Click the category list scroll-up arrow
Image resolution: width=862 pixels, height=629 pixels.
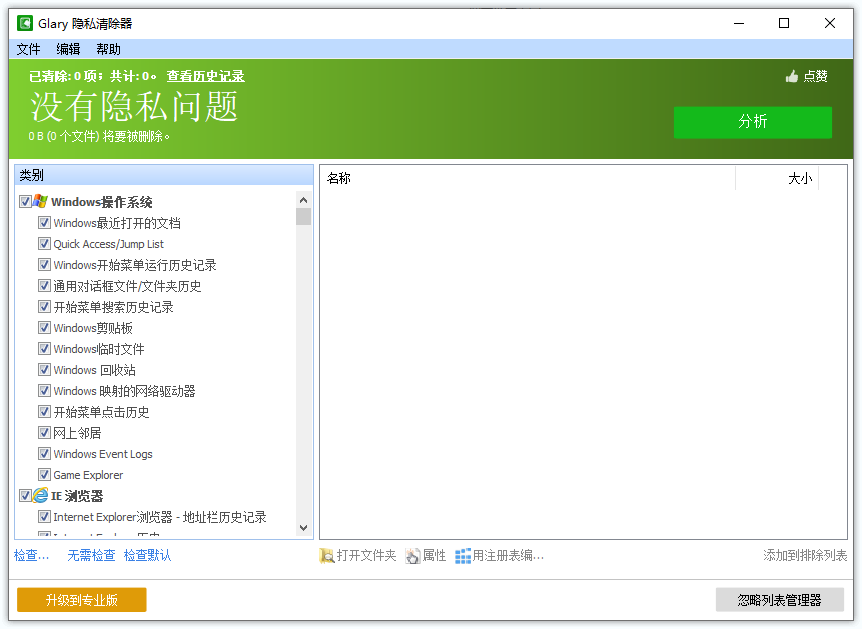point(303,200)
